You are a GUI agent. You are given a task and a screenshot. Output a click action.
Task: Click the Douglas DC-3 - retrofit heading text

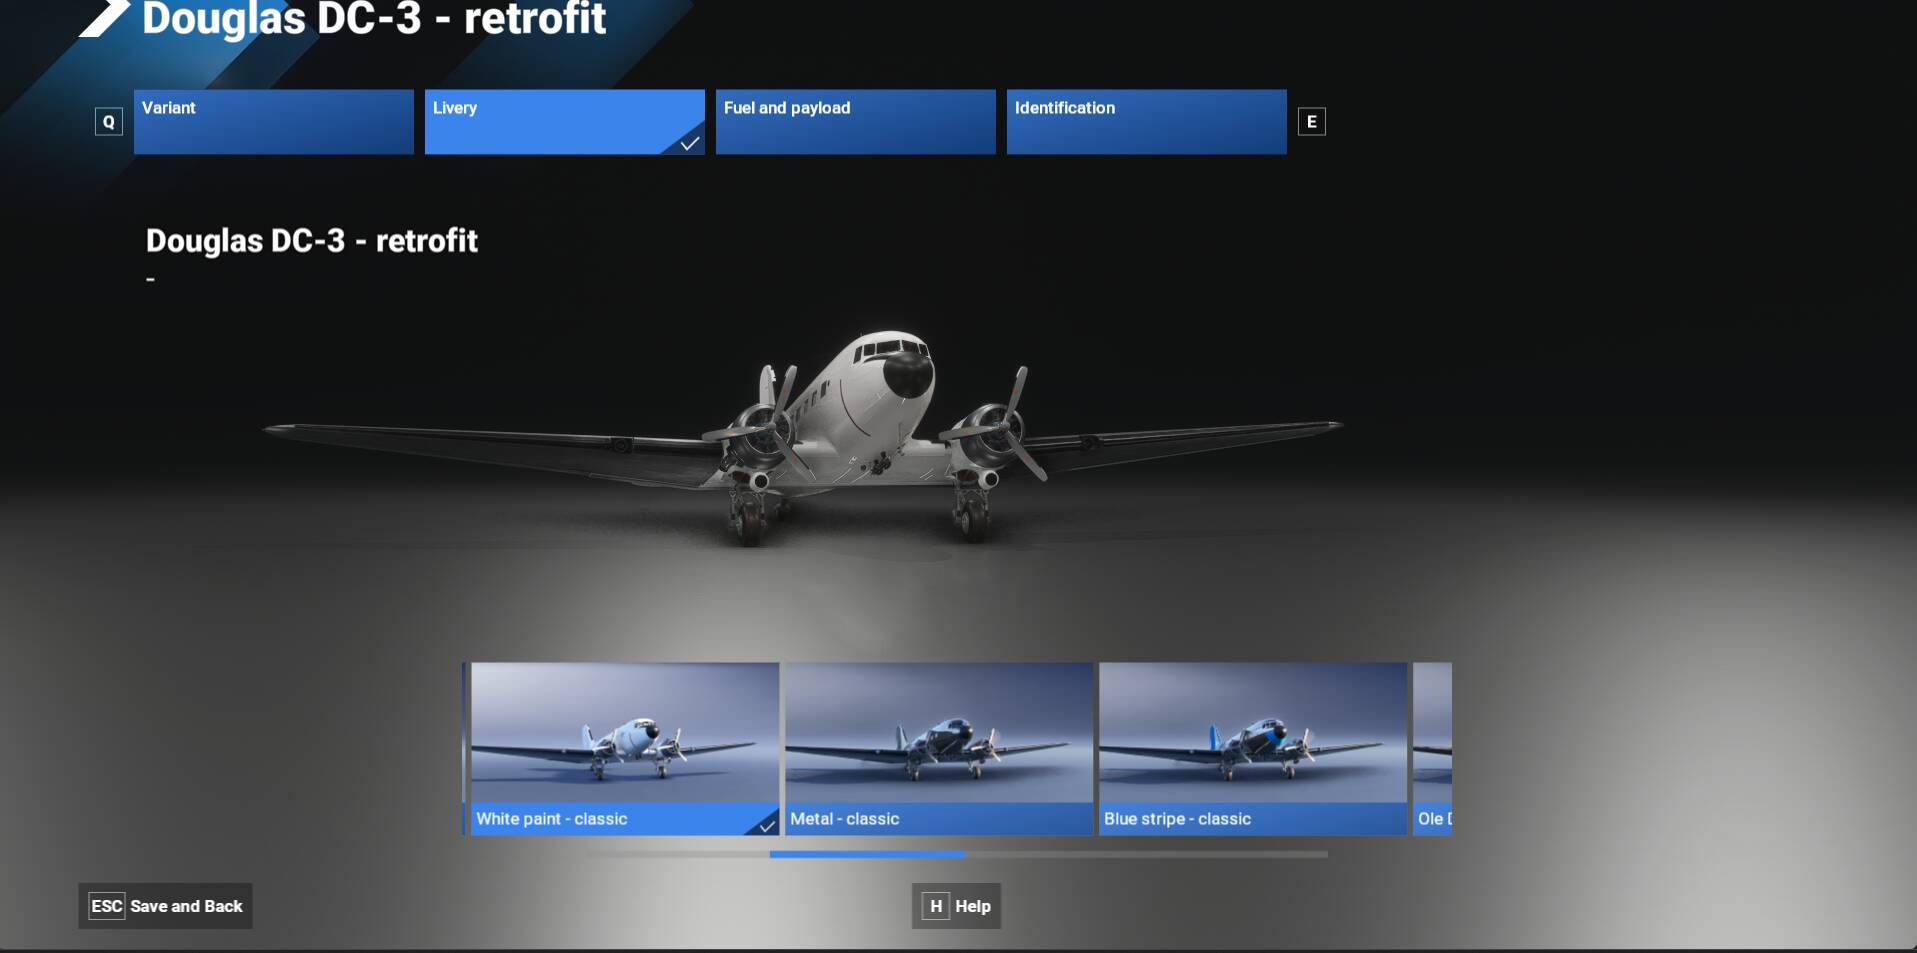[x=312, y=241]
